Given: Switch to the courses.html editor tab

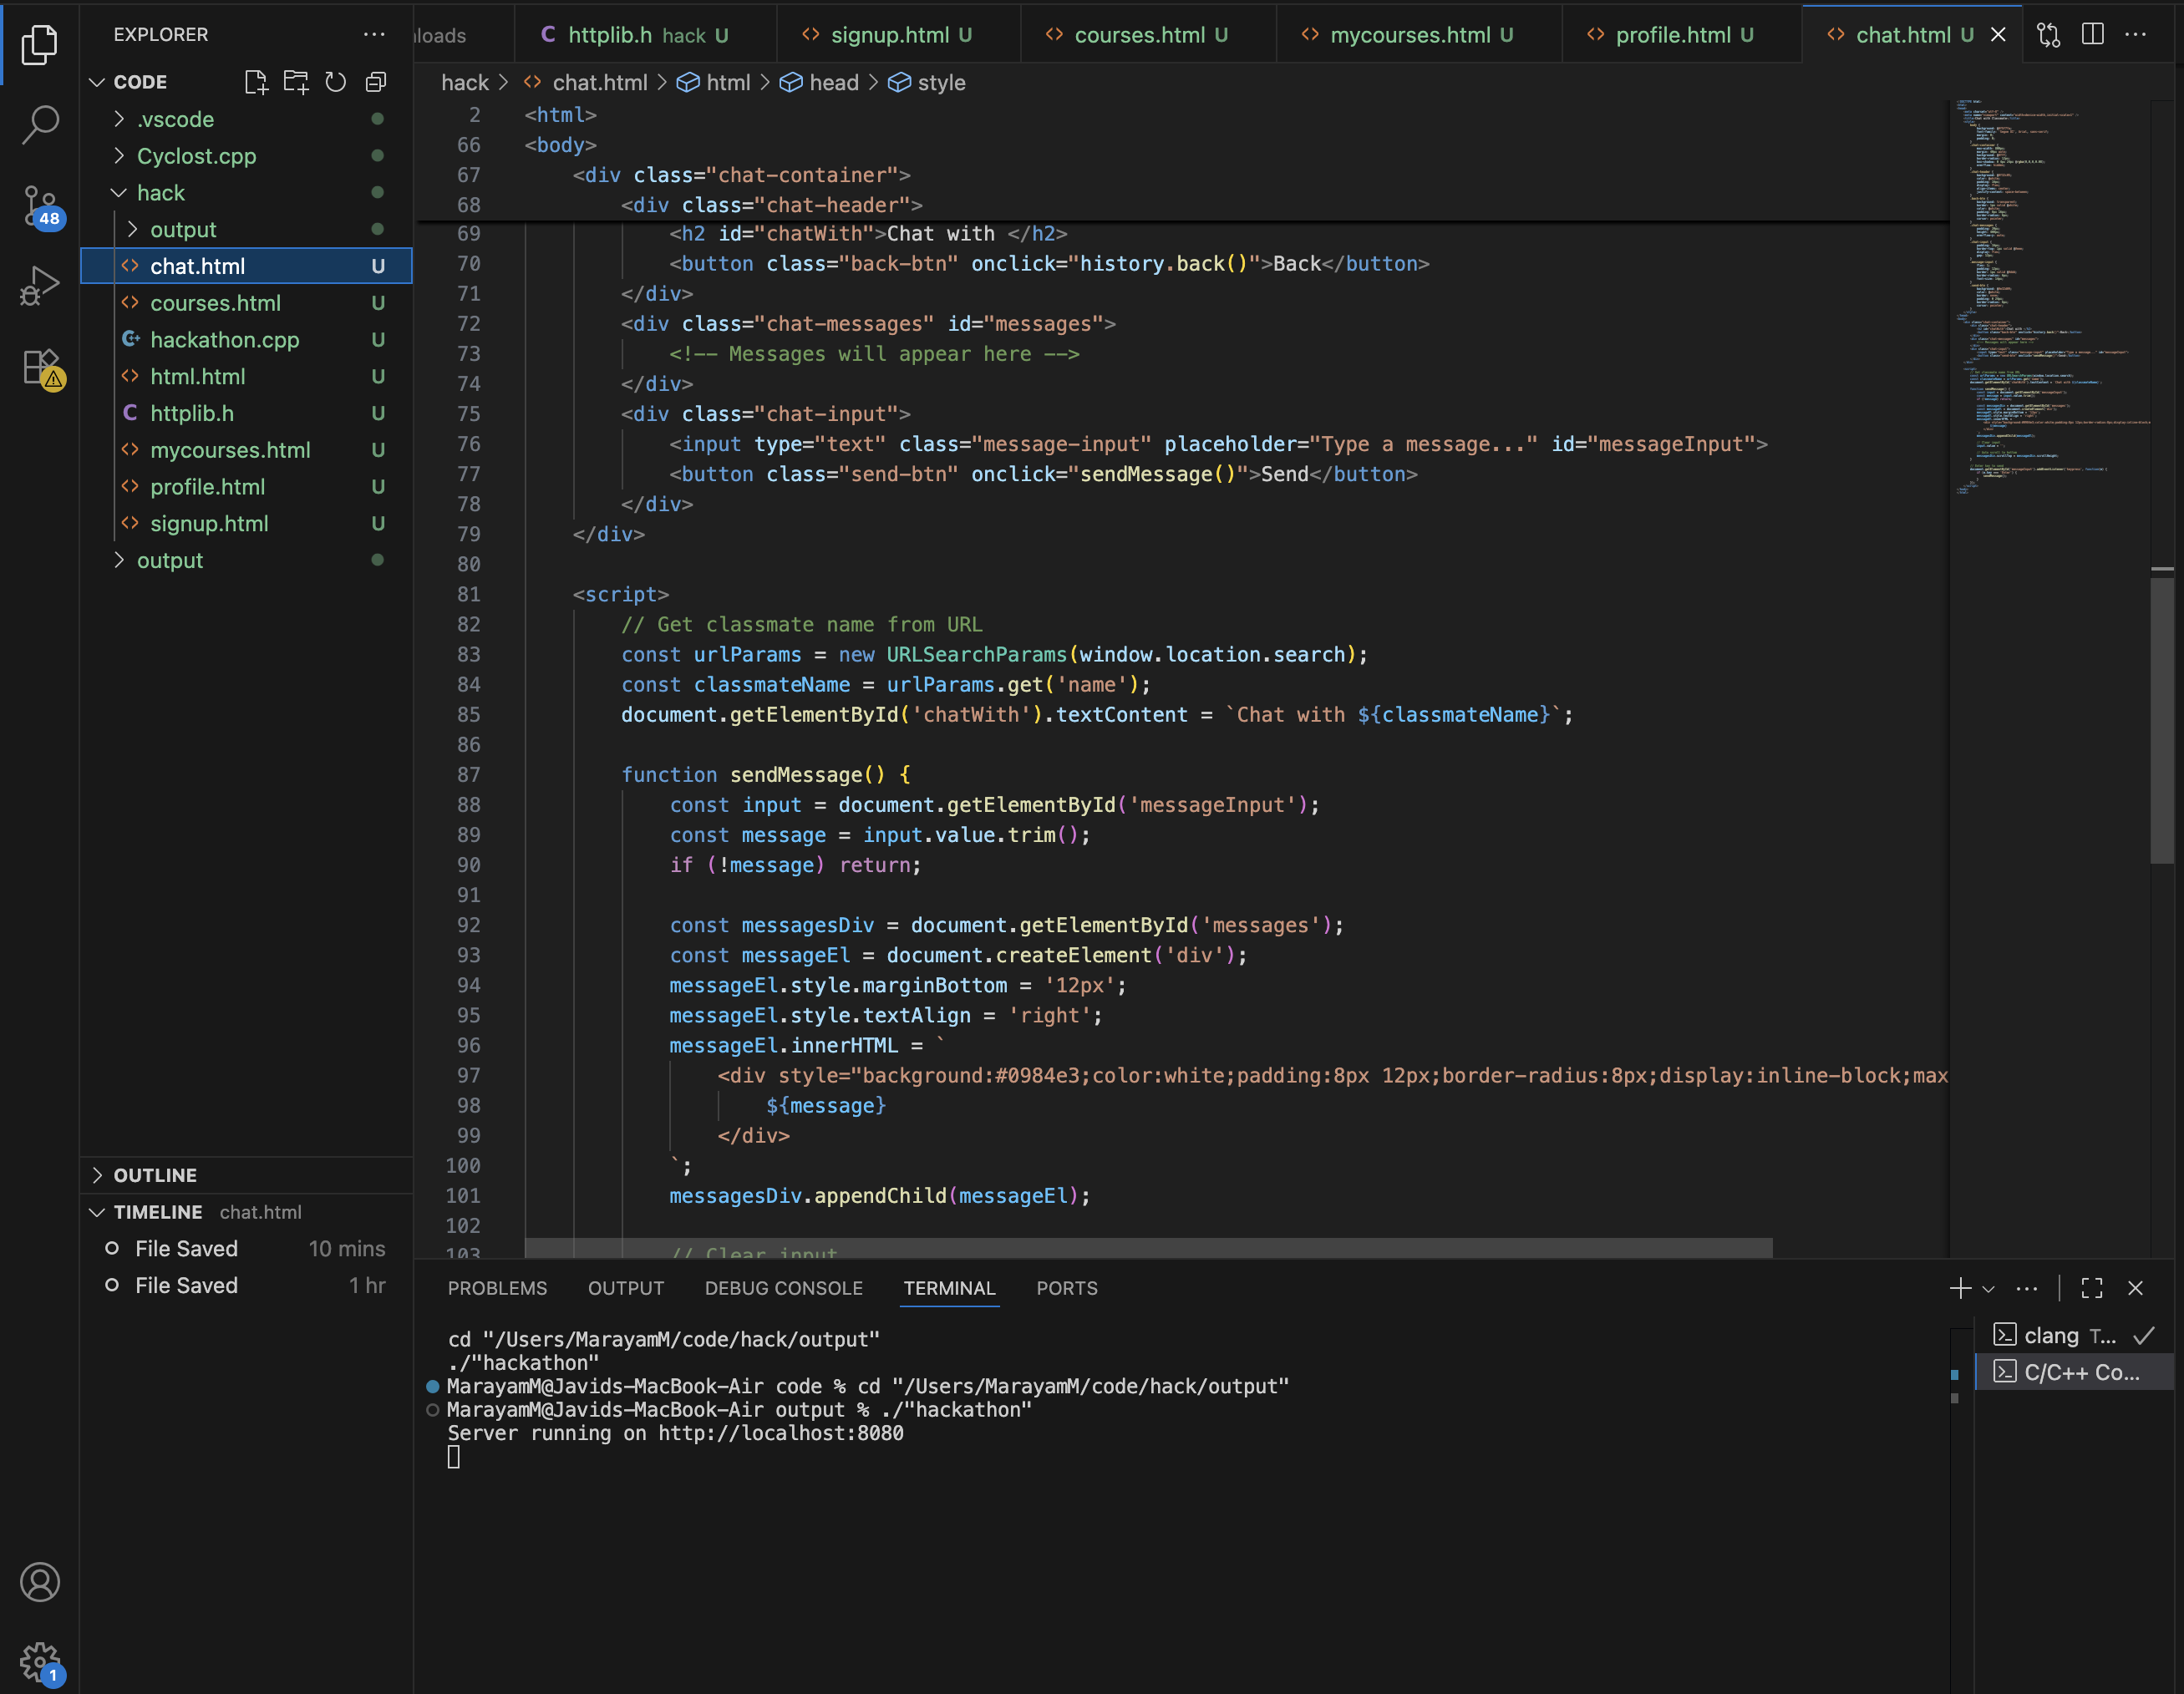Looking at the screenshot, I should click(x=1139, y=35).
